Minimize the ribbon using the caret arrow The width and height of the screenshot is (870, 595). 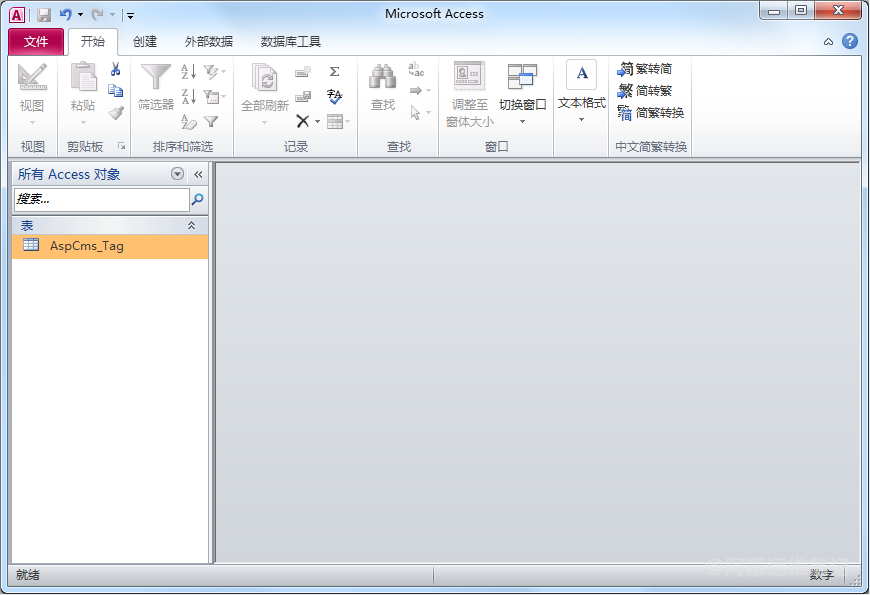[828, 42]
